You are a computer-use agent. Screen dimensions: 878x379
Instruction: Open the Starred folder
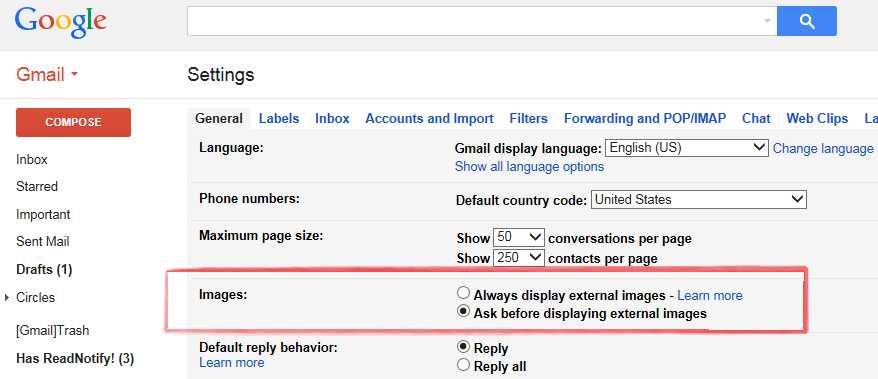(37, 186)
